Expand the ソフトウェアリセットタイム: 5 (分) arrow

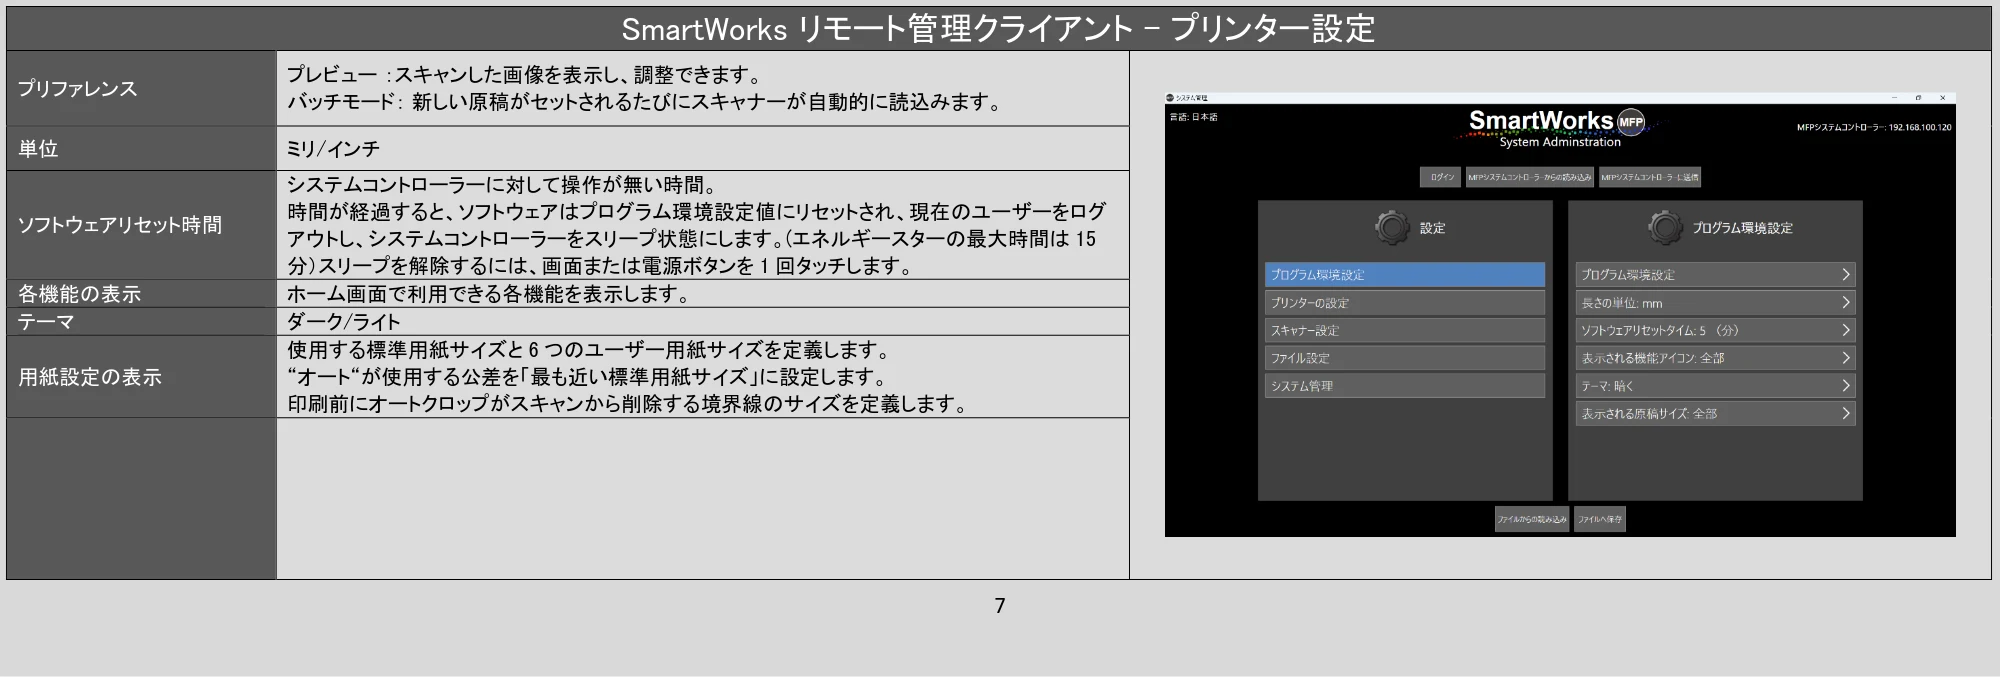coord(1846,330)
